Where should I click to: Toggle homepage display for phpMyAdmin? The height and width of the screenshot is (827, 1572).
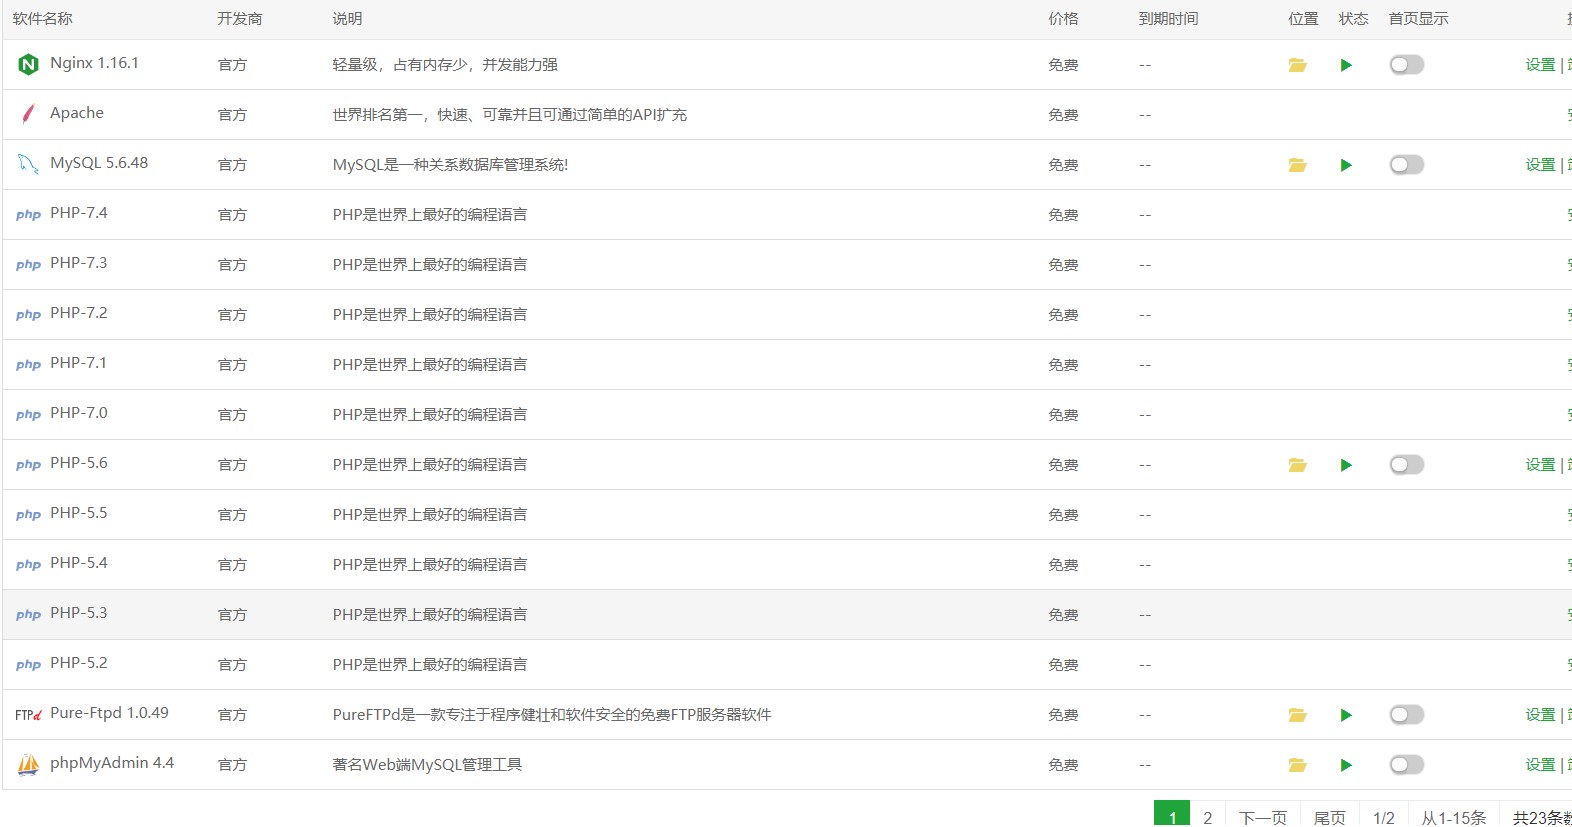[x=1406, y=765]
